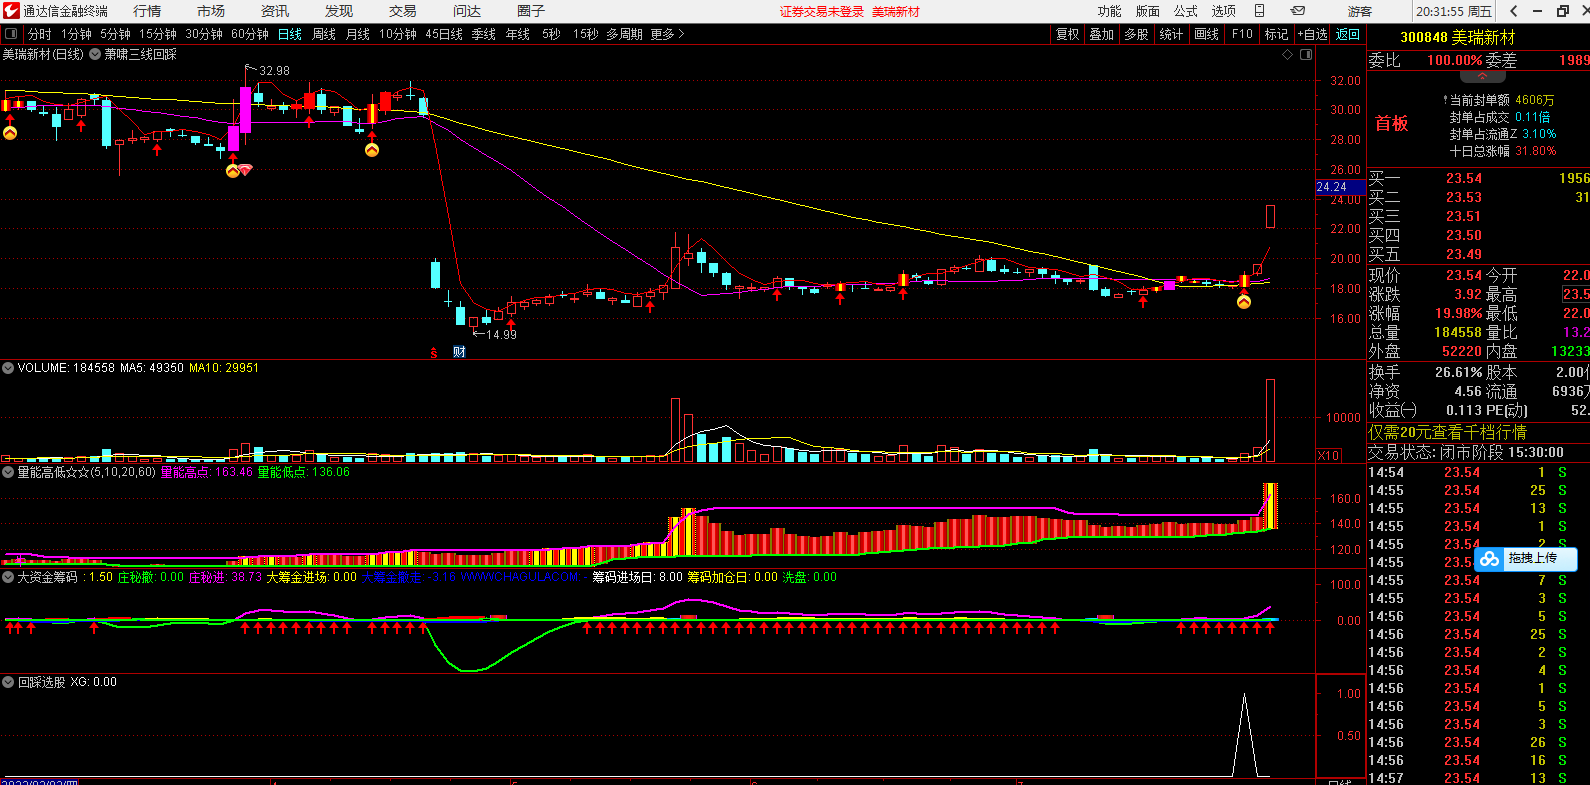Open the 公式 menu
The image size is (1590, 785).
1186,11
